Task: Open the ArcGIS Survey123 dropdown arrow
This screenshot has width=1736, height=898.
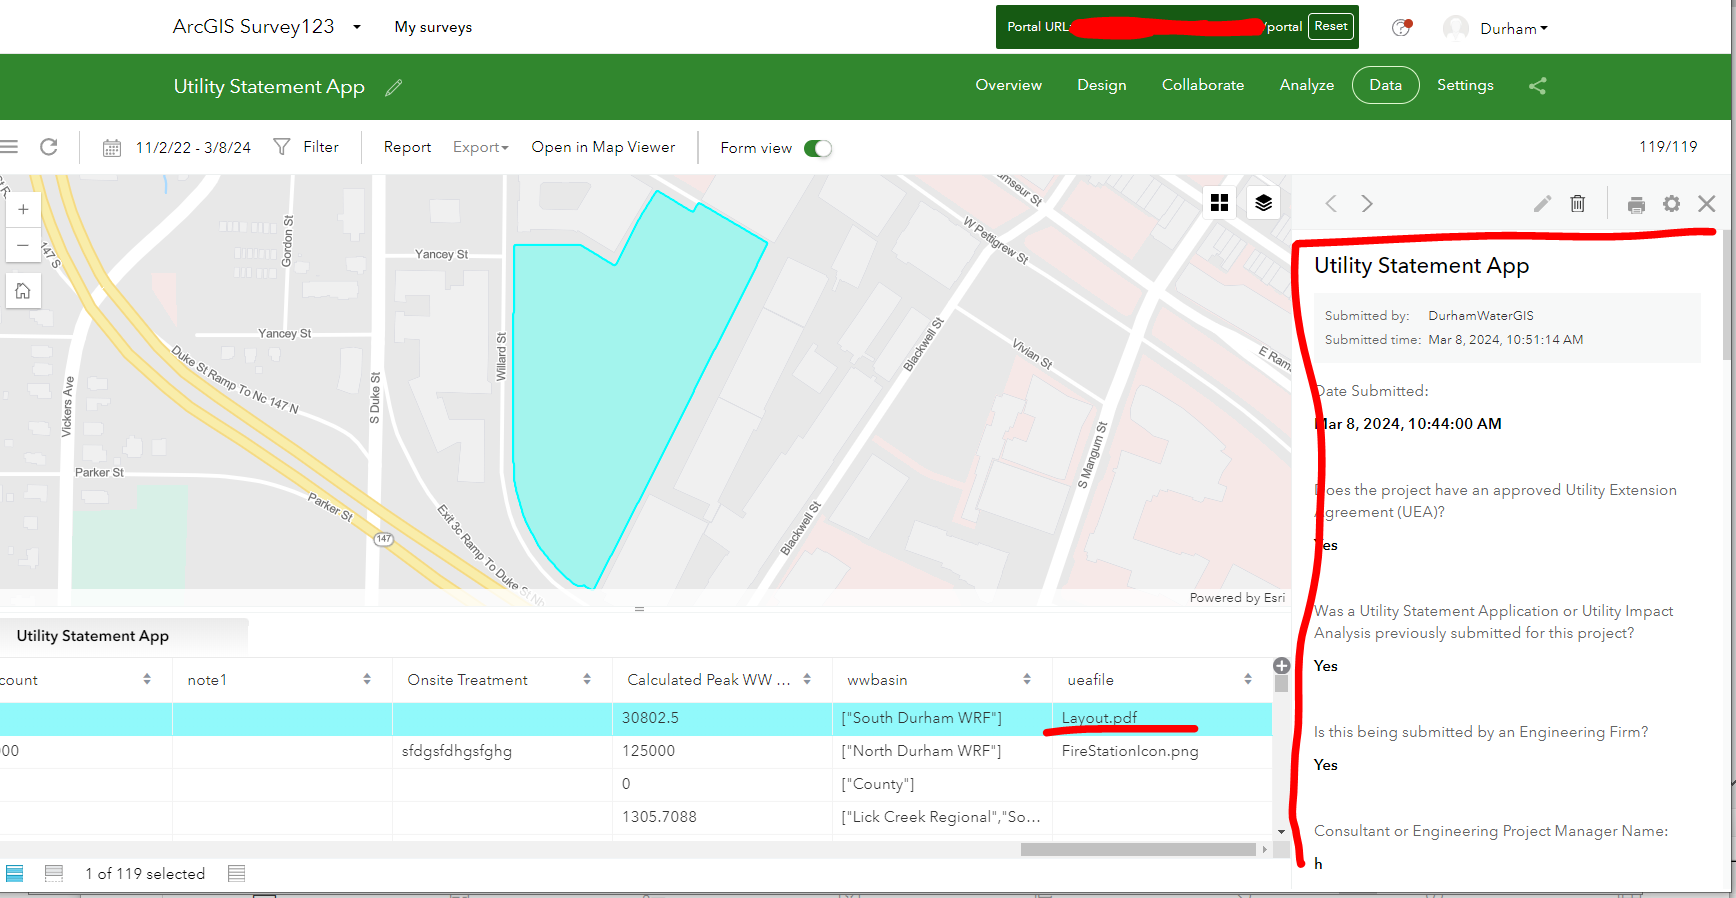Action: click(x=357, y=27)
